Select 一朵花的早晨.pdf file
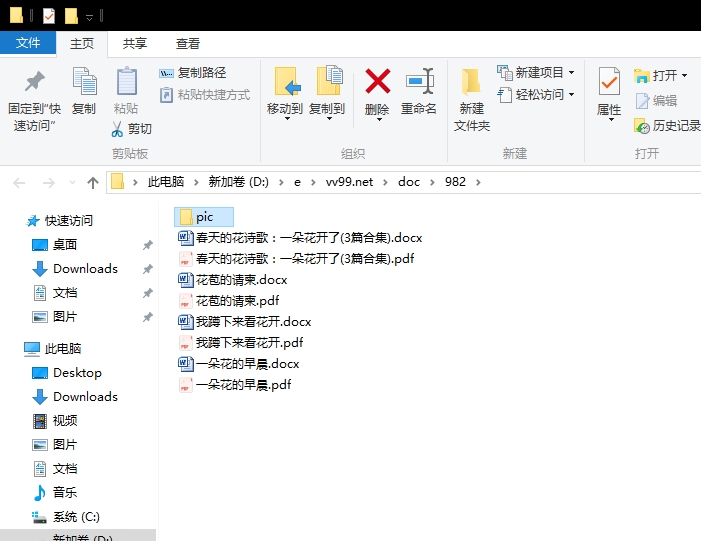Screen dimensions: 701x541 click(235, 385)
